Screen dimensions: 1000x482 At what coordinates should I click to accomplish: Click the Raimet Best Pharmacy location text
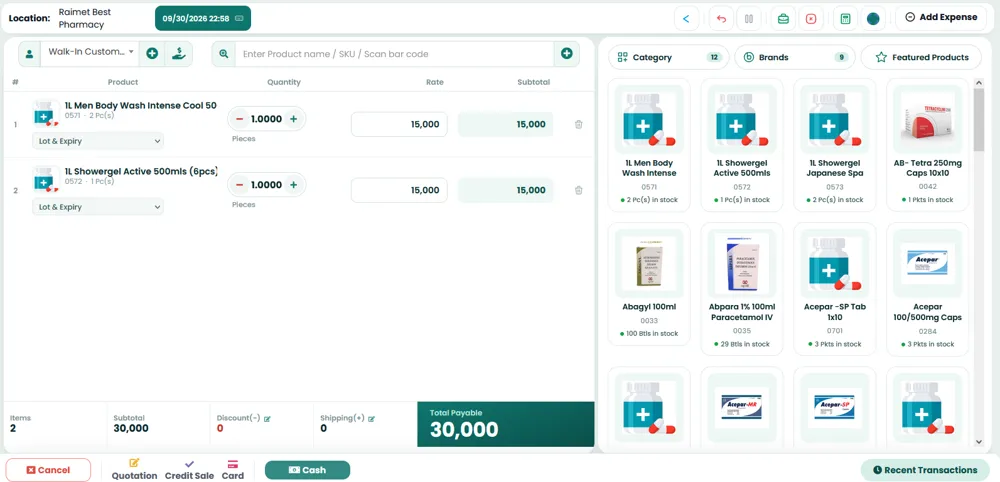(85, 18)
